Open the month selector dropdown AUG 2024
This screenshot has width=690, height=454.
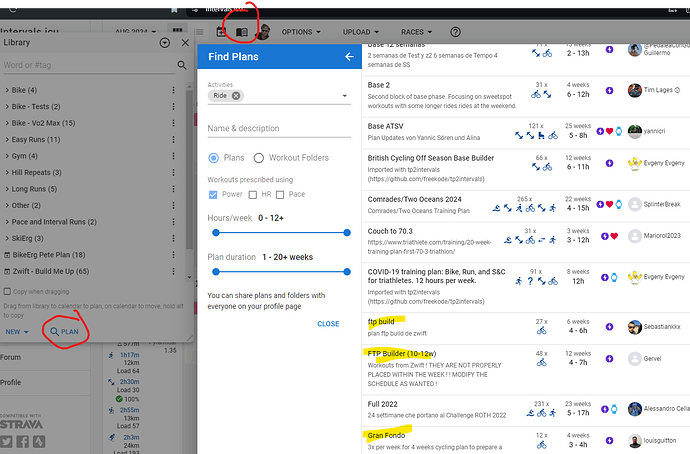(136, 32)
